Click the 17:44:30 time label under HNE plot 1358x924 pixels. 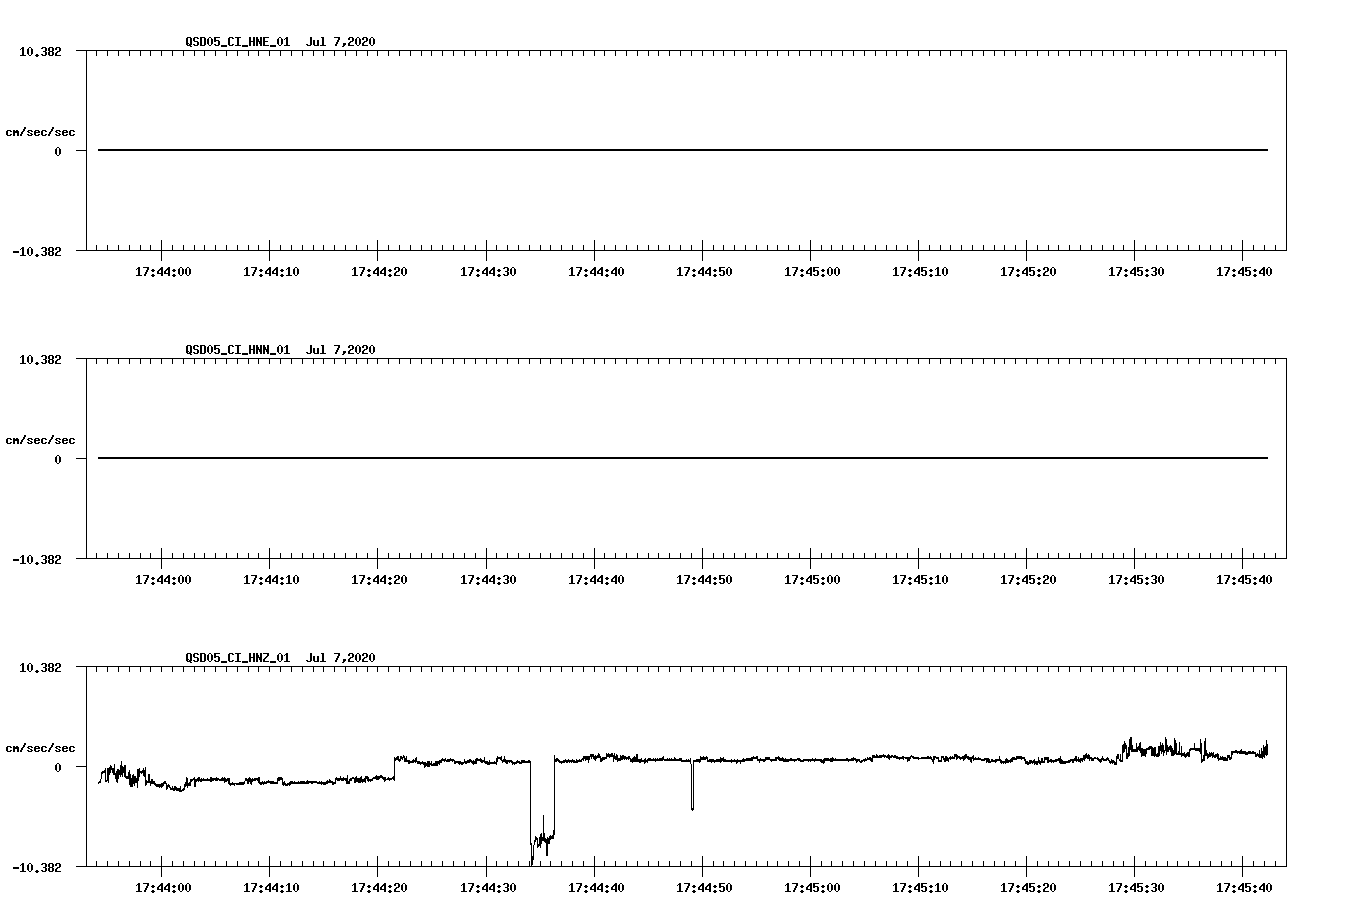pyautogui.click(x=488, y=272)
